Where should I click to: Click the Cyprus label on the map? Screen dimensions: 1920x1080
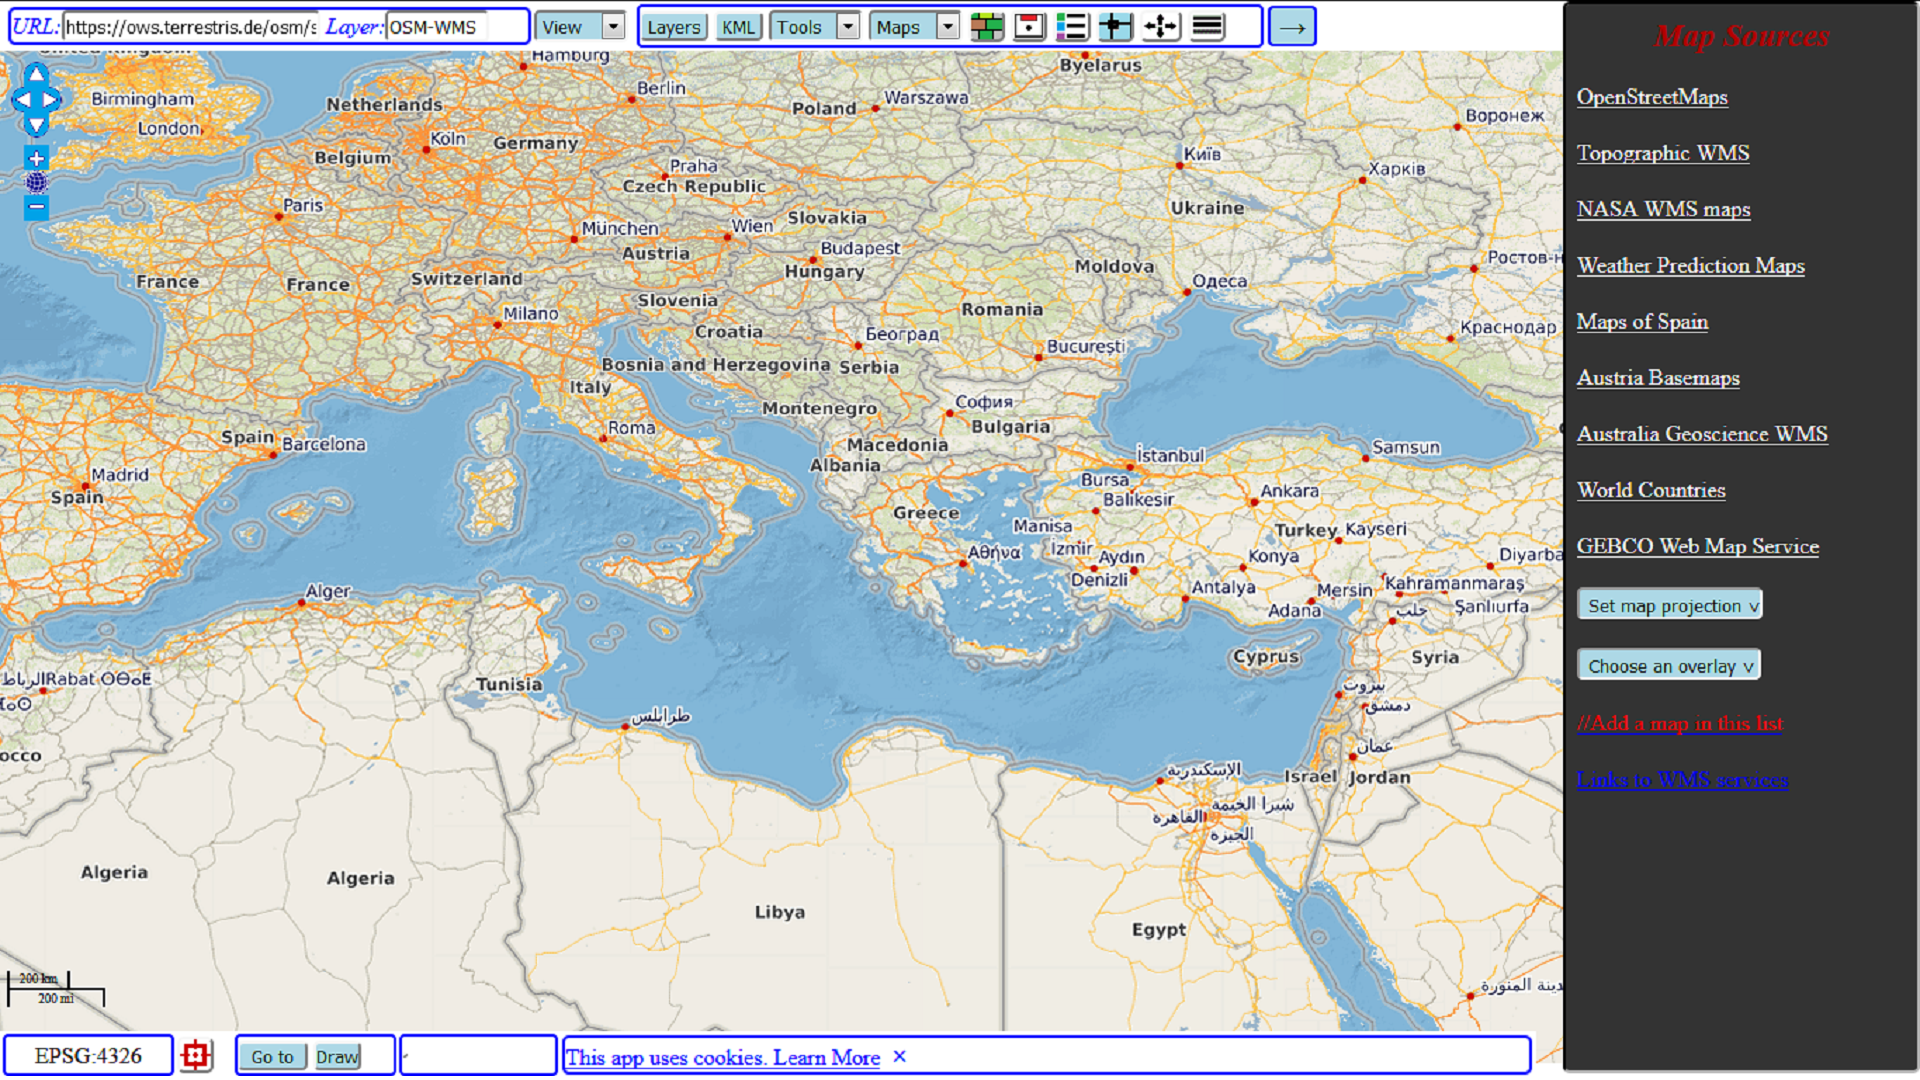tap(1265, 656)
